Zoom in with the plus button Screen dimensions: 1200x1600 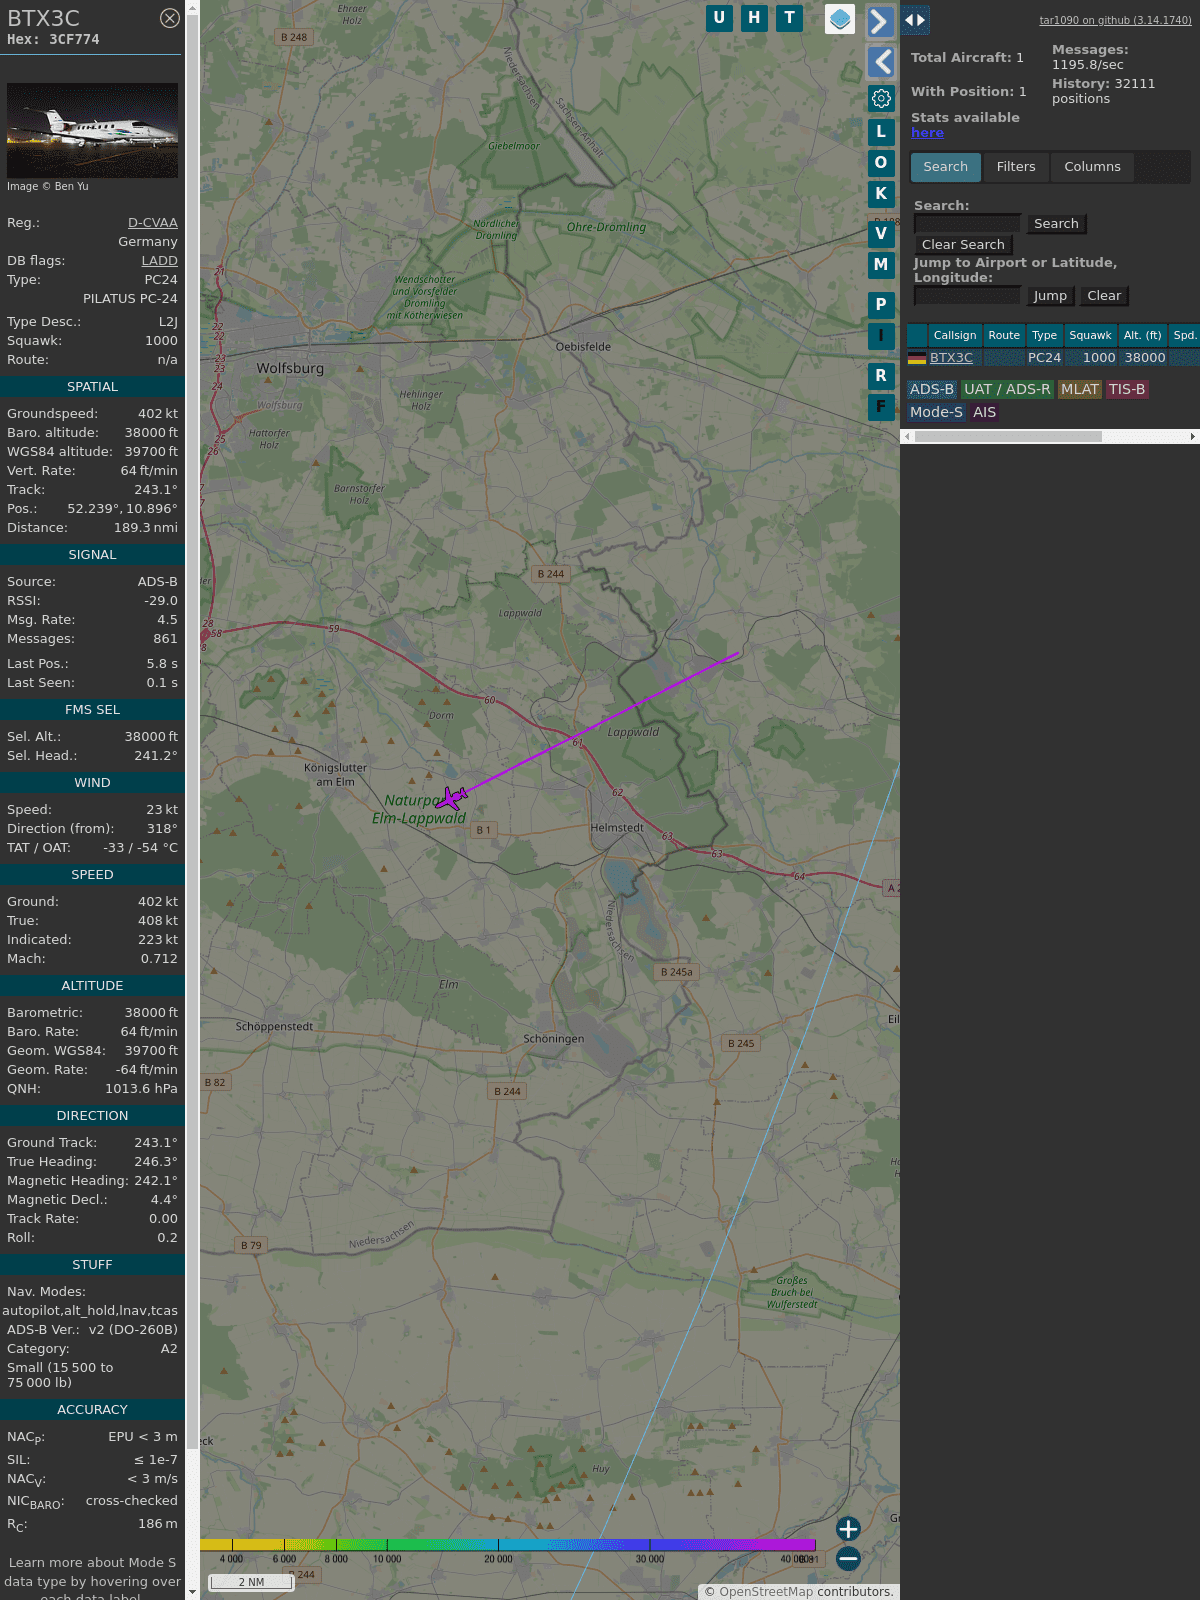click(848, 1529)
